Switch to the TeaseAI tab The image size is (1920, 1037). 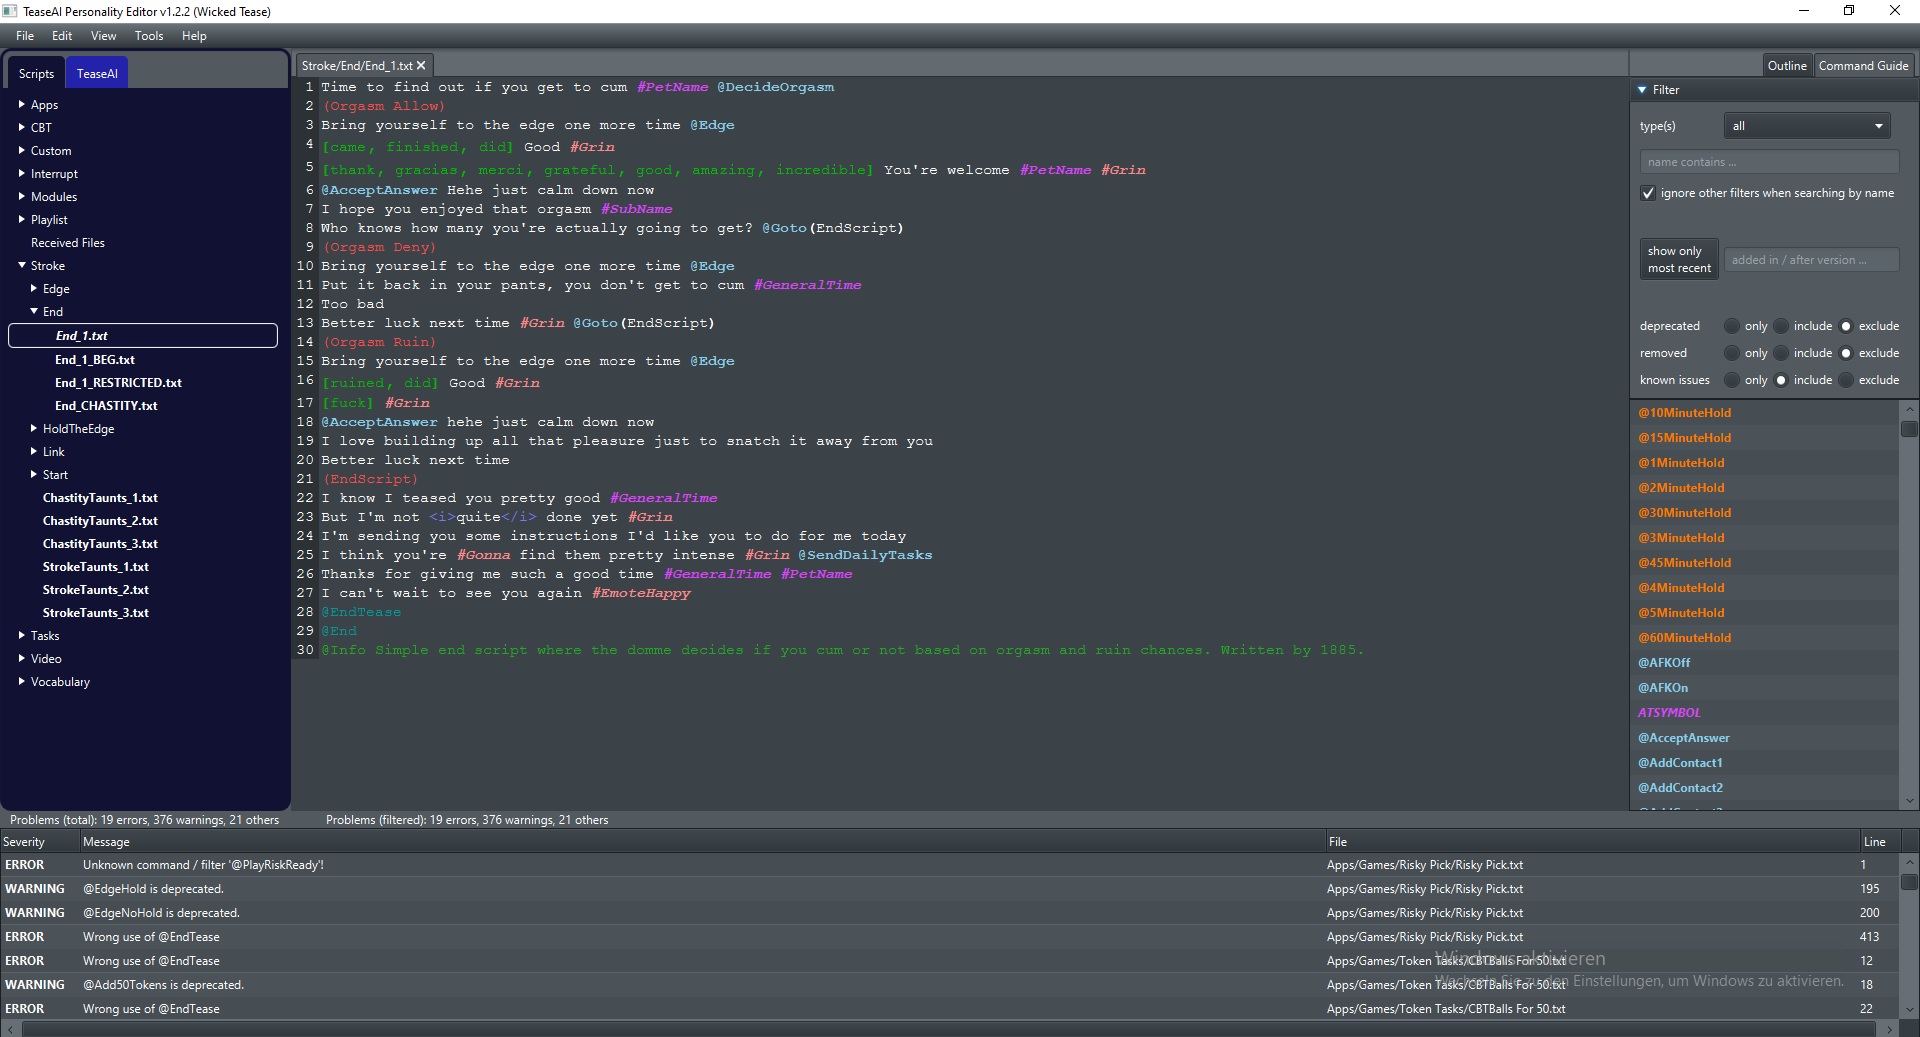(97, 73)
